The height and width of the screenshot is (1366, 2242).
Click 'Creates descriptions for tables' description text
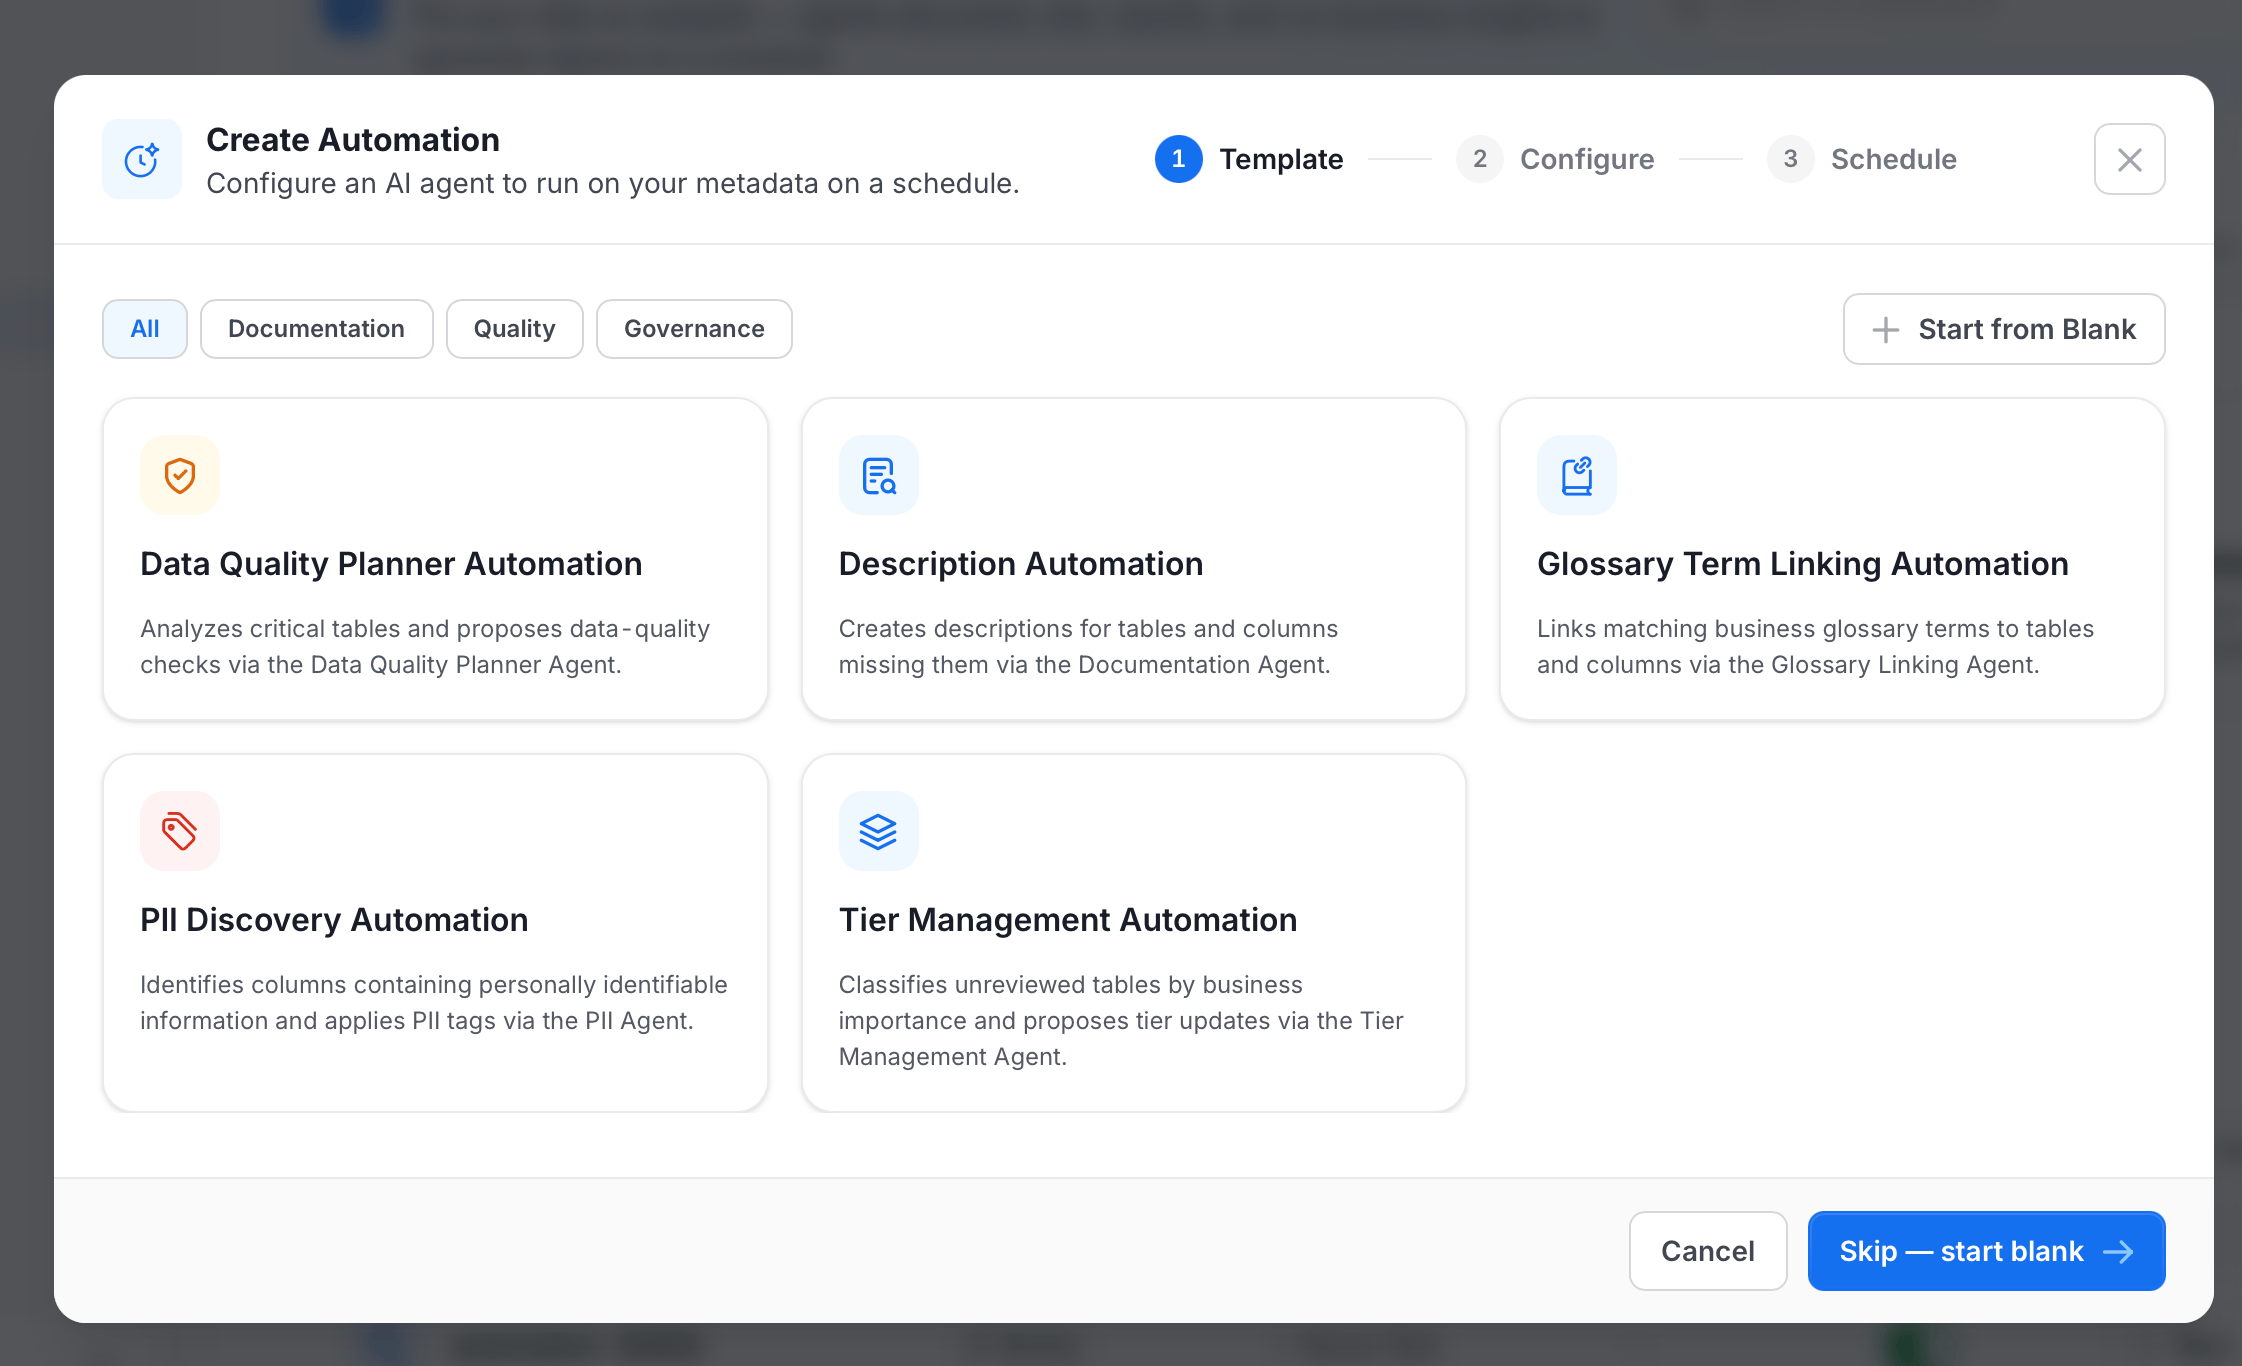1088,647
